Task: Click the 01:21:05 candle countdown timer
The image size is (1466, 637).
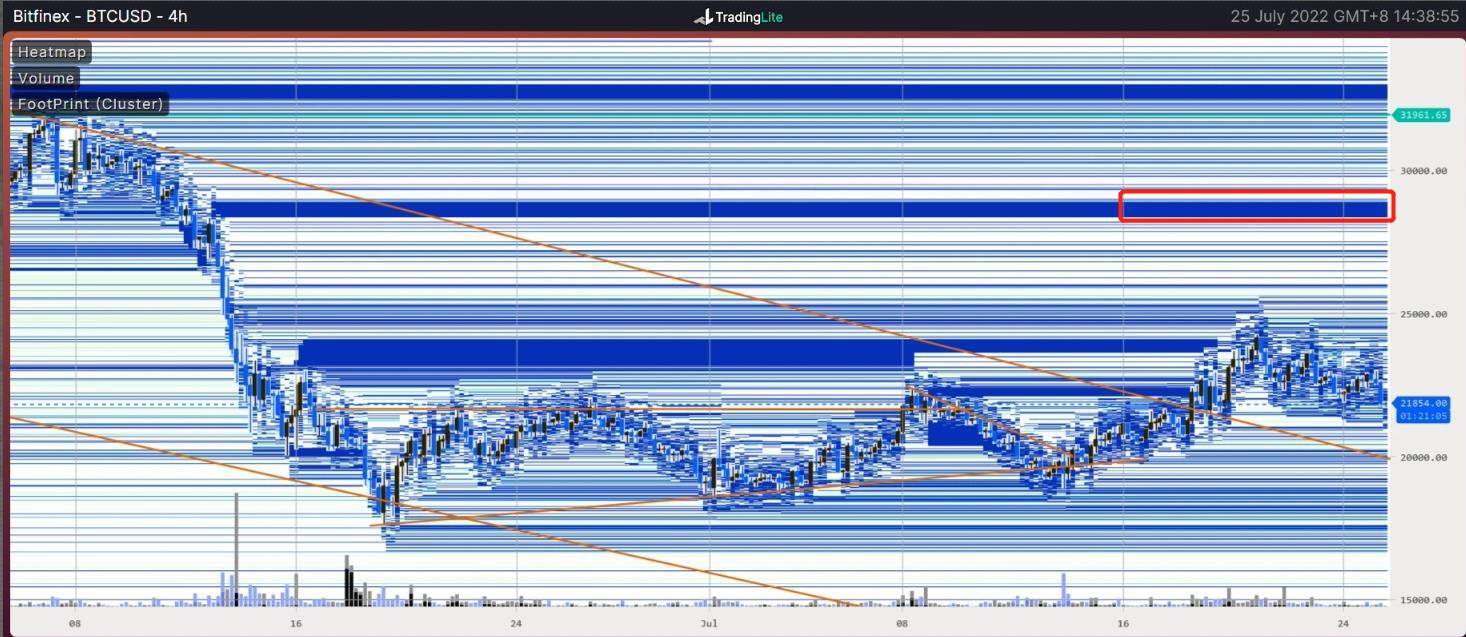Action: tap(1424, 415)
